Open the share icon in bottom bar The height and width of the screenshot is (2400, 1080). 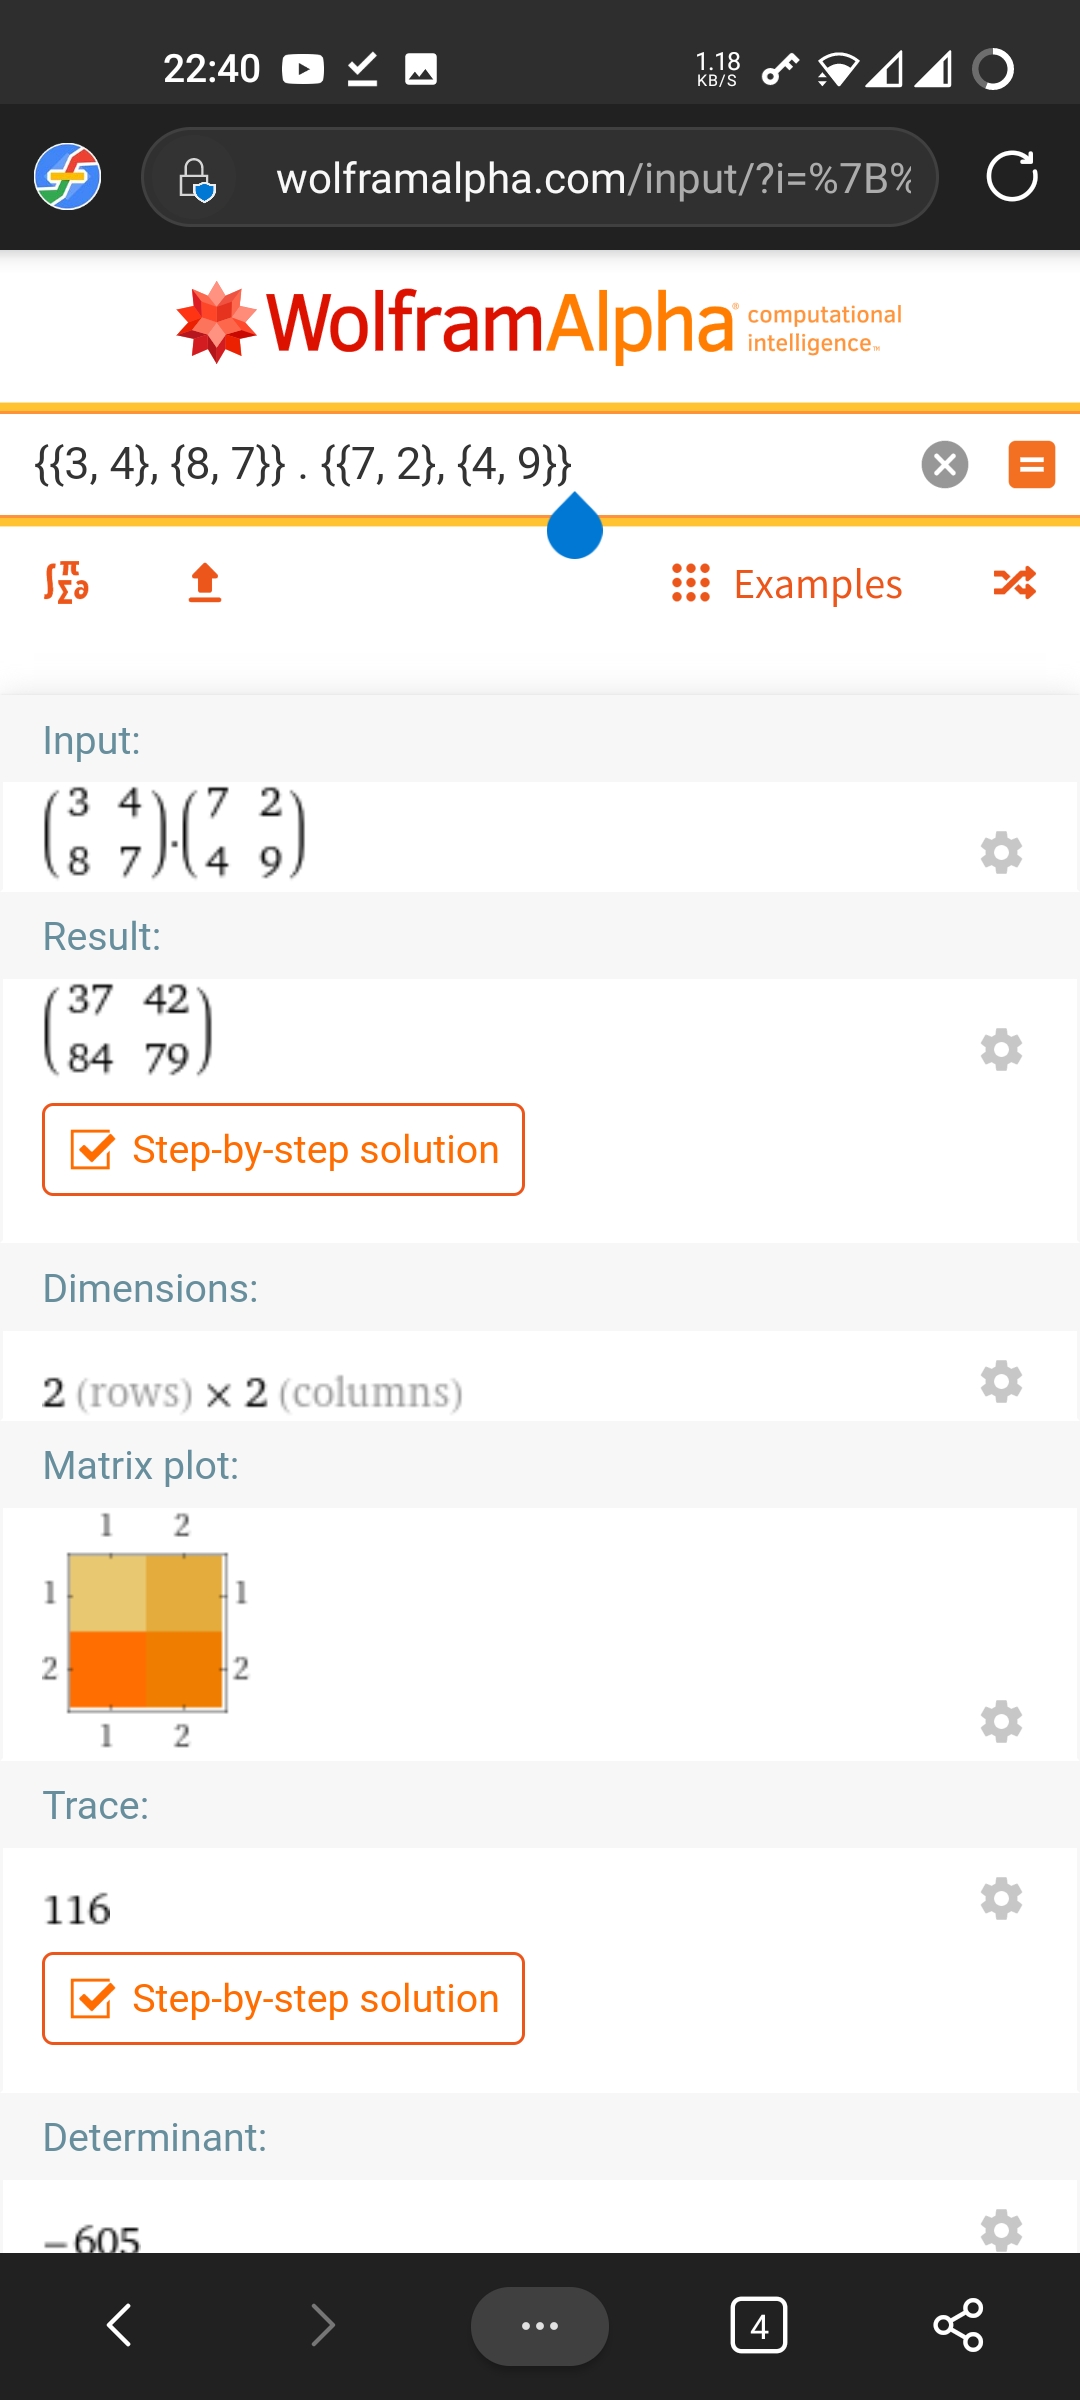(x=958, y=2325)
